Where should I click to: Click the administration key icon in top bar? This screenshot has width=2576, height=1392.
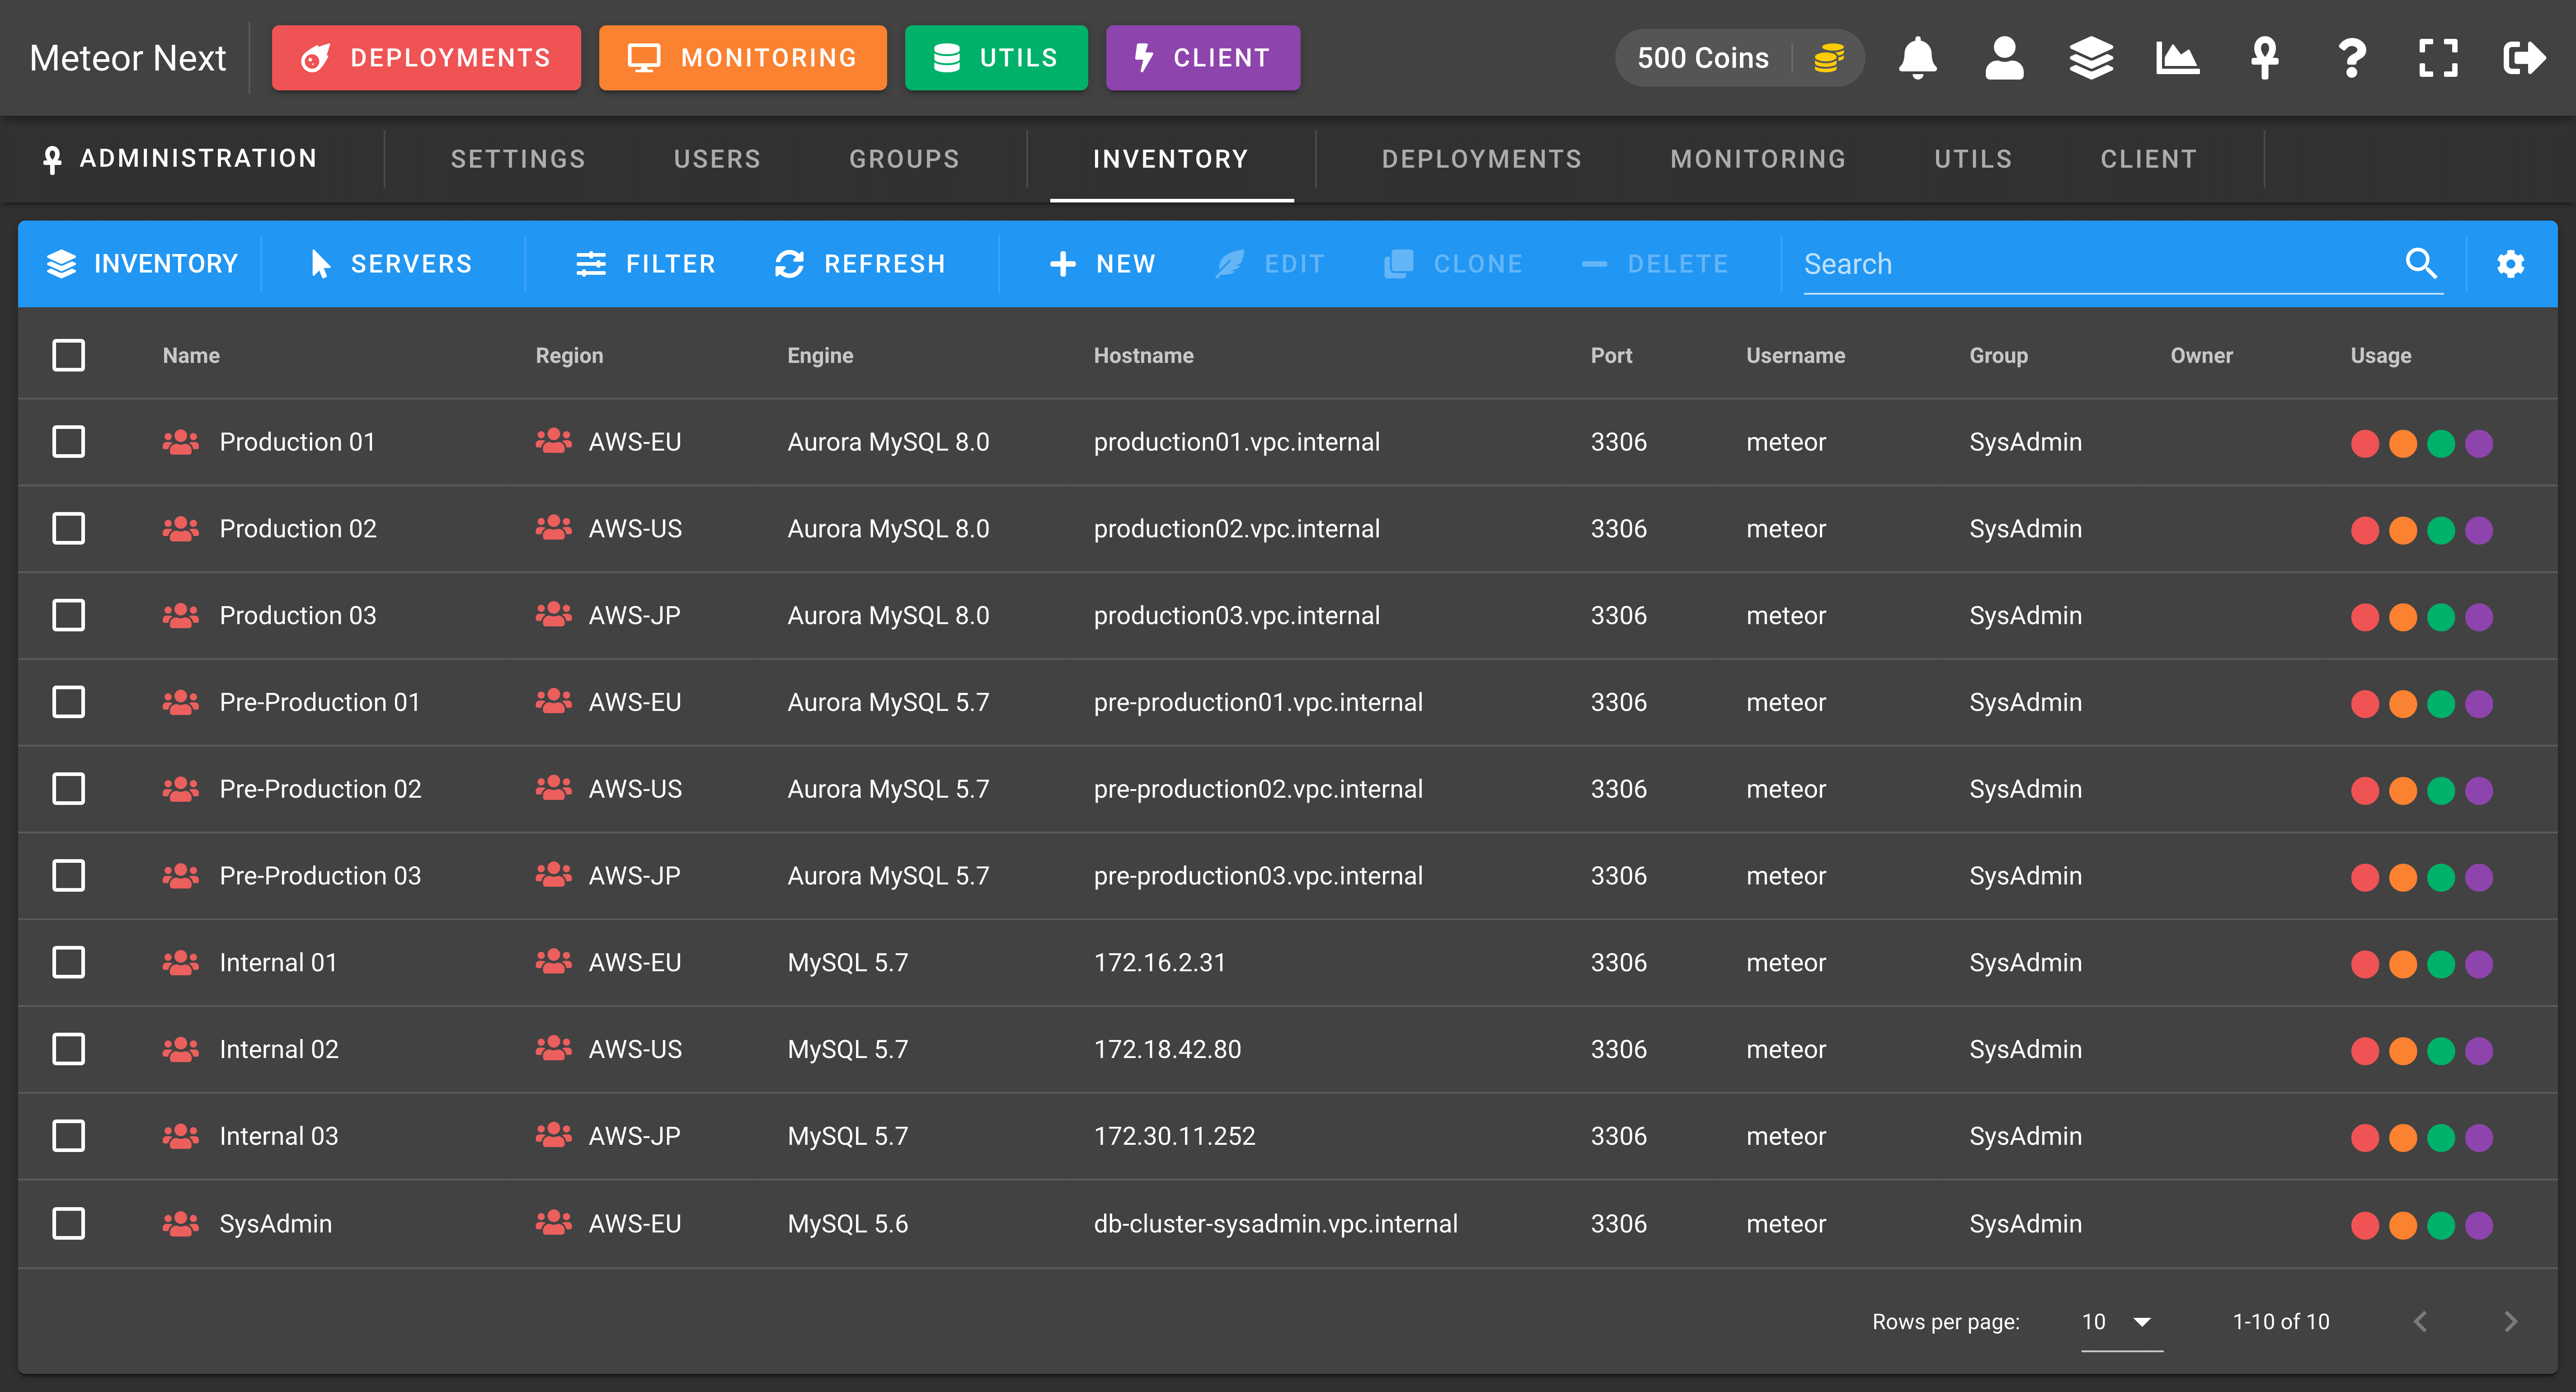click(2264, 58)
